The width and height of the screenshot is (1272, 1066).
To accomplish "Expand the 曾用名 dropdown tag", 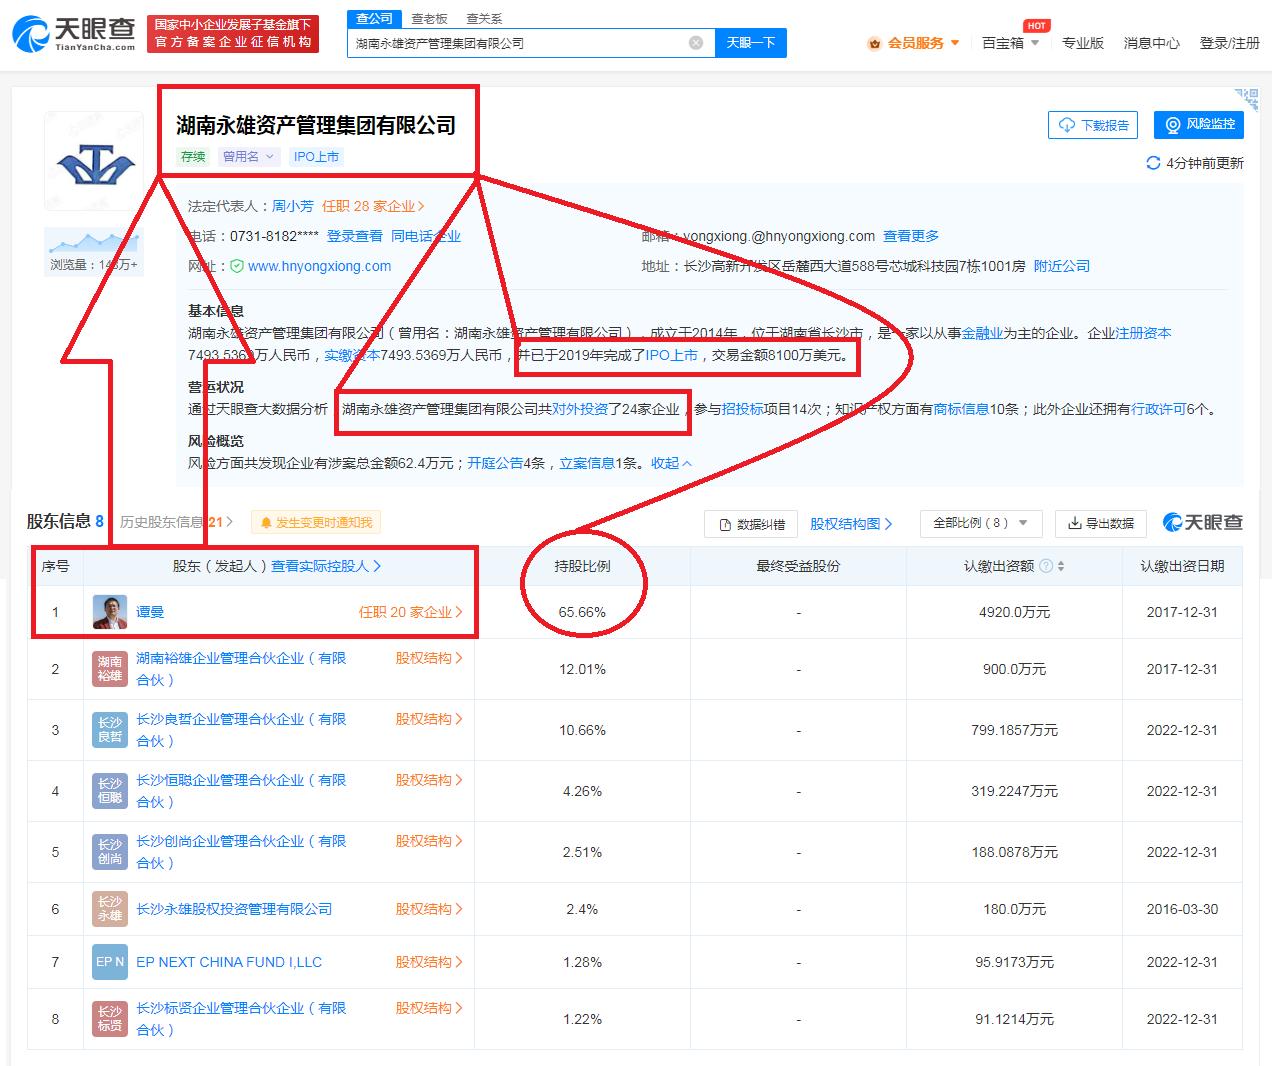I will (248, 157).
